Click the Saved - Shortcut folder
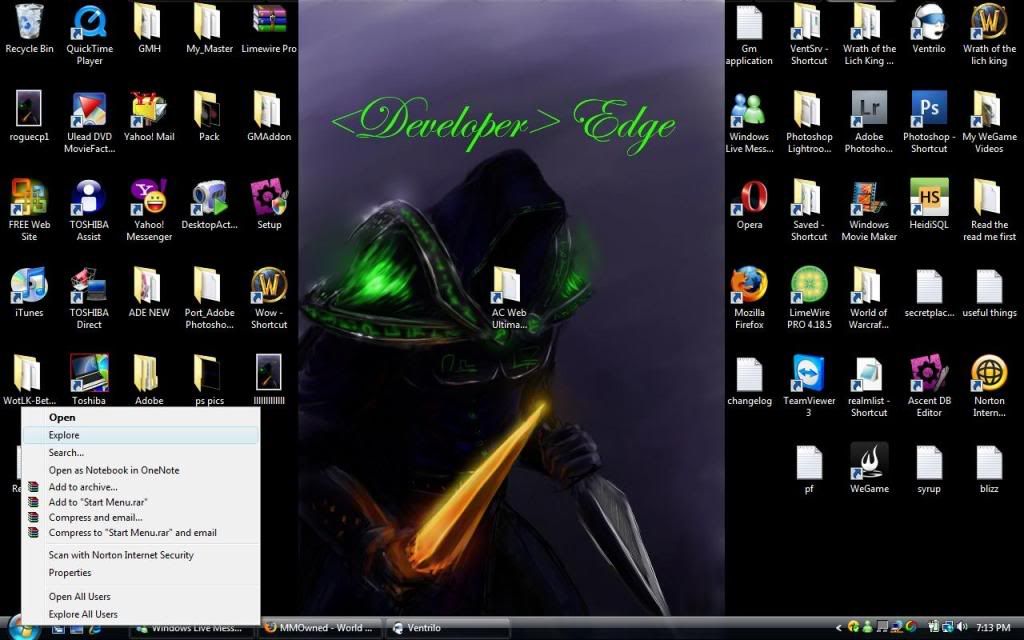The height and width of the screenshot is (640, 1024). [x=809, y=197]
